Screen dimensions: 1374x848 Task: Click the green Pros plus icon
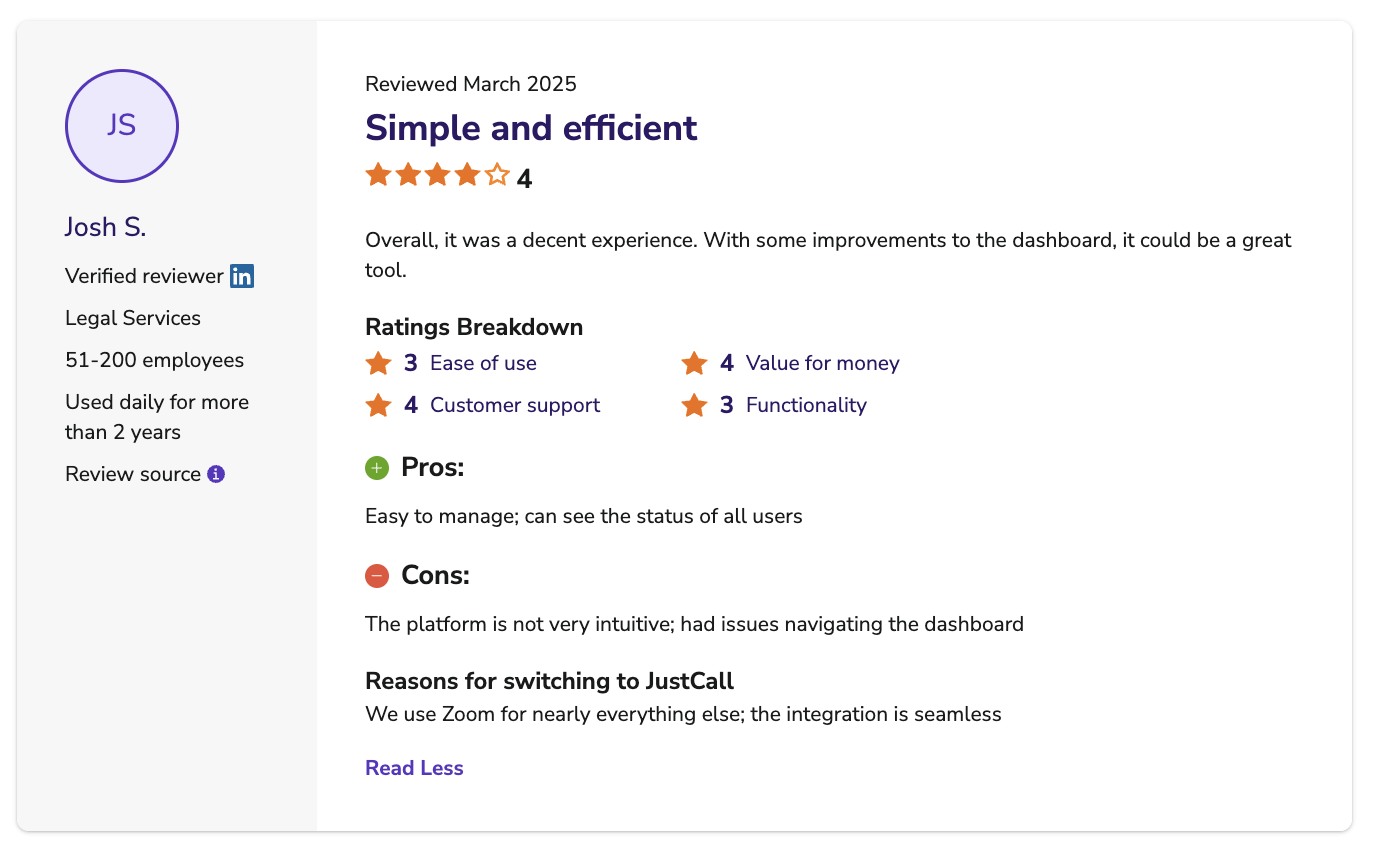click(x=377, y=467)
